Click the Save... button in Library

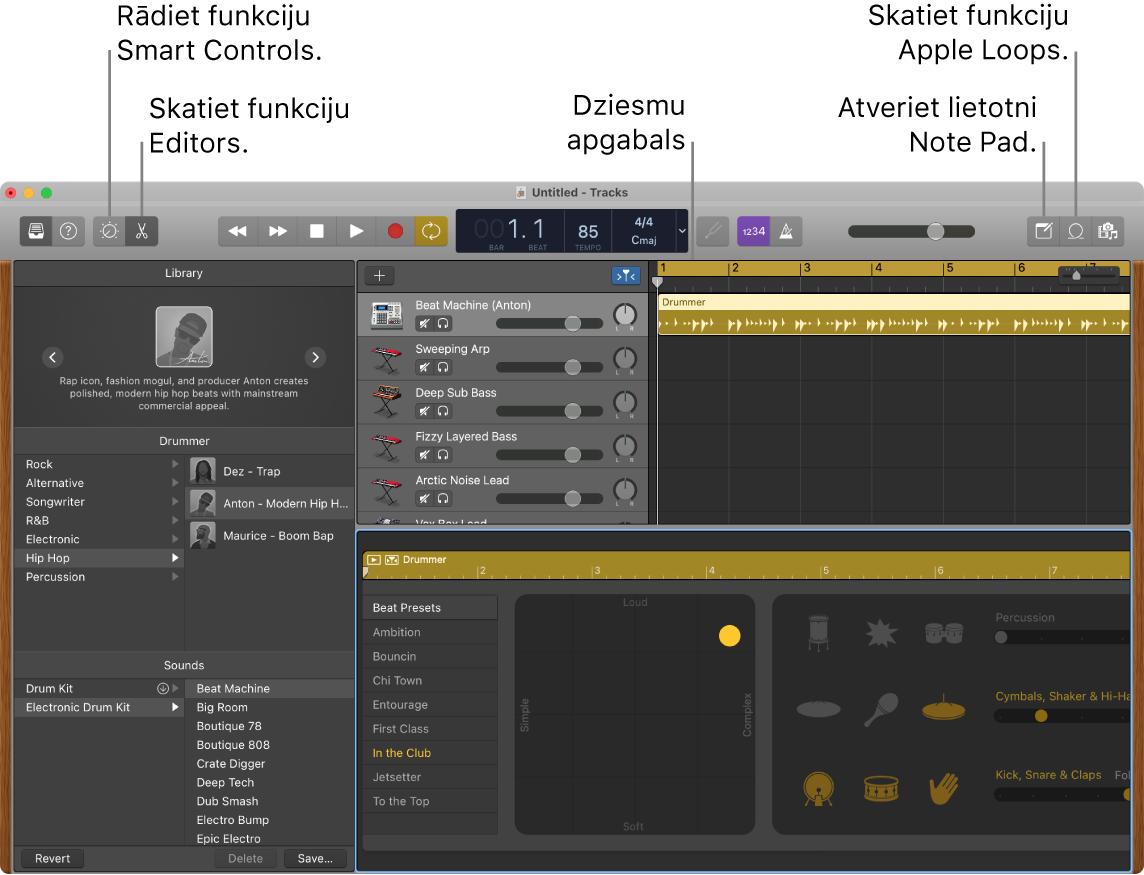click(x=314, y=859)
